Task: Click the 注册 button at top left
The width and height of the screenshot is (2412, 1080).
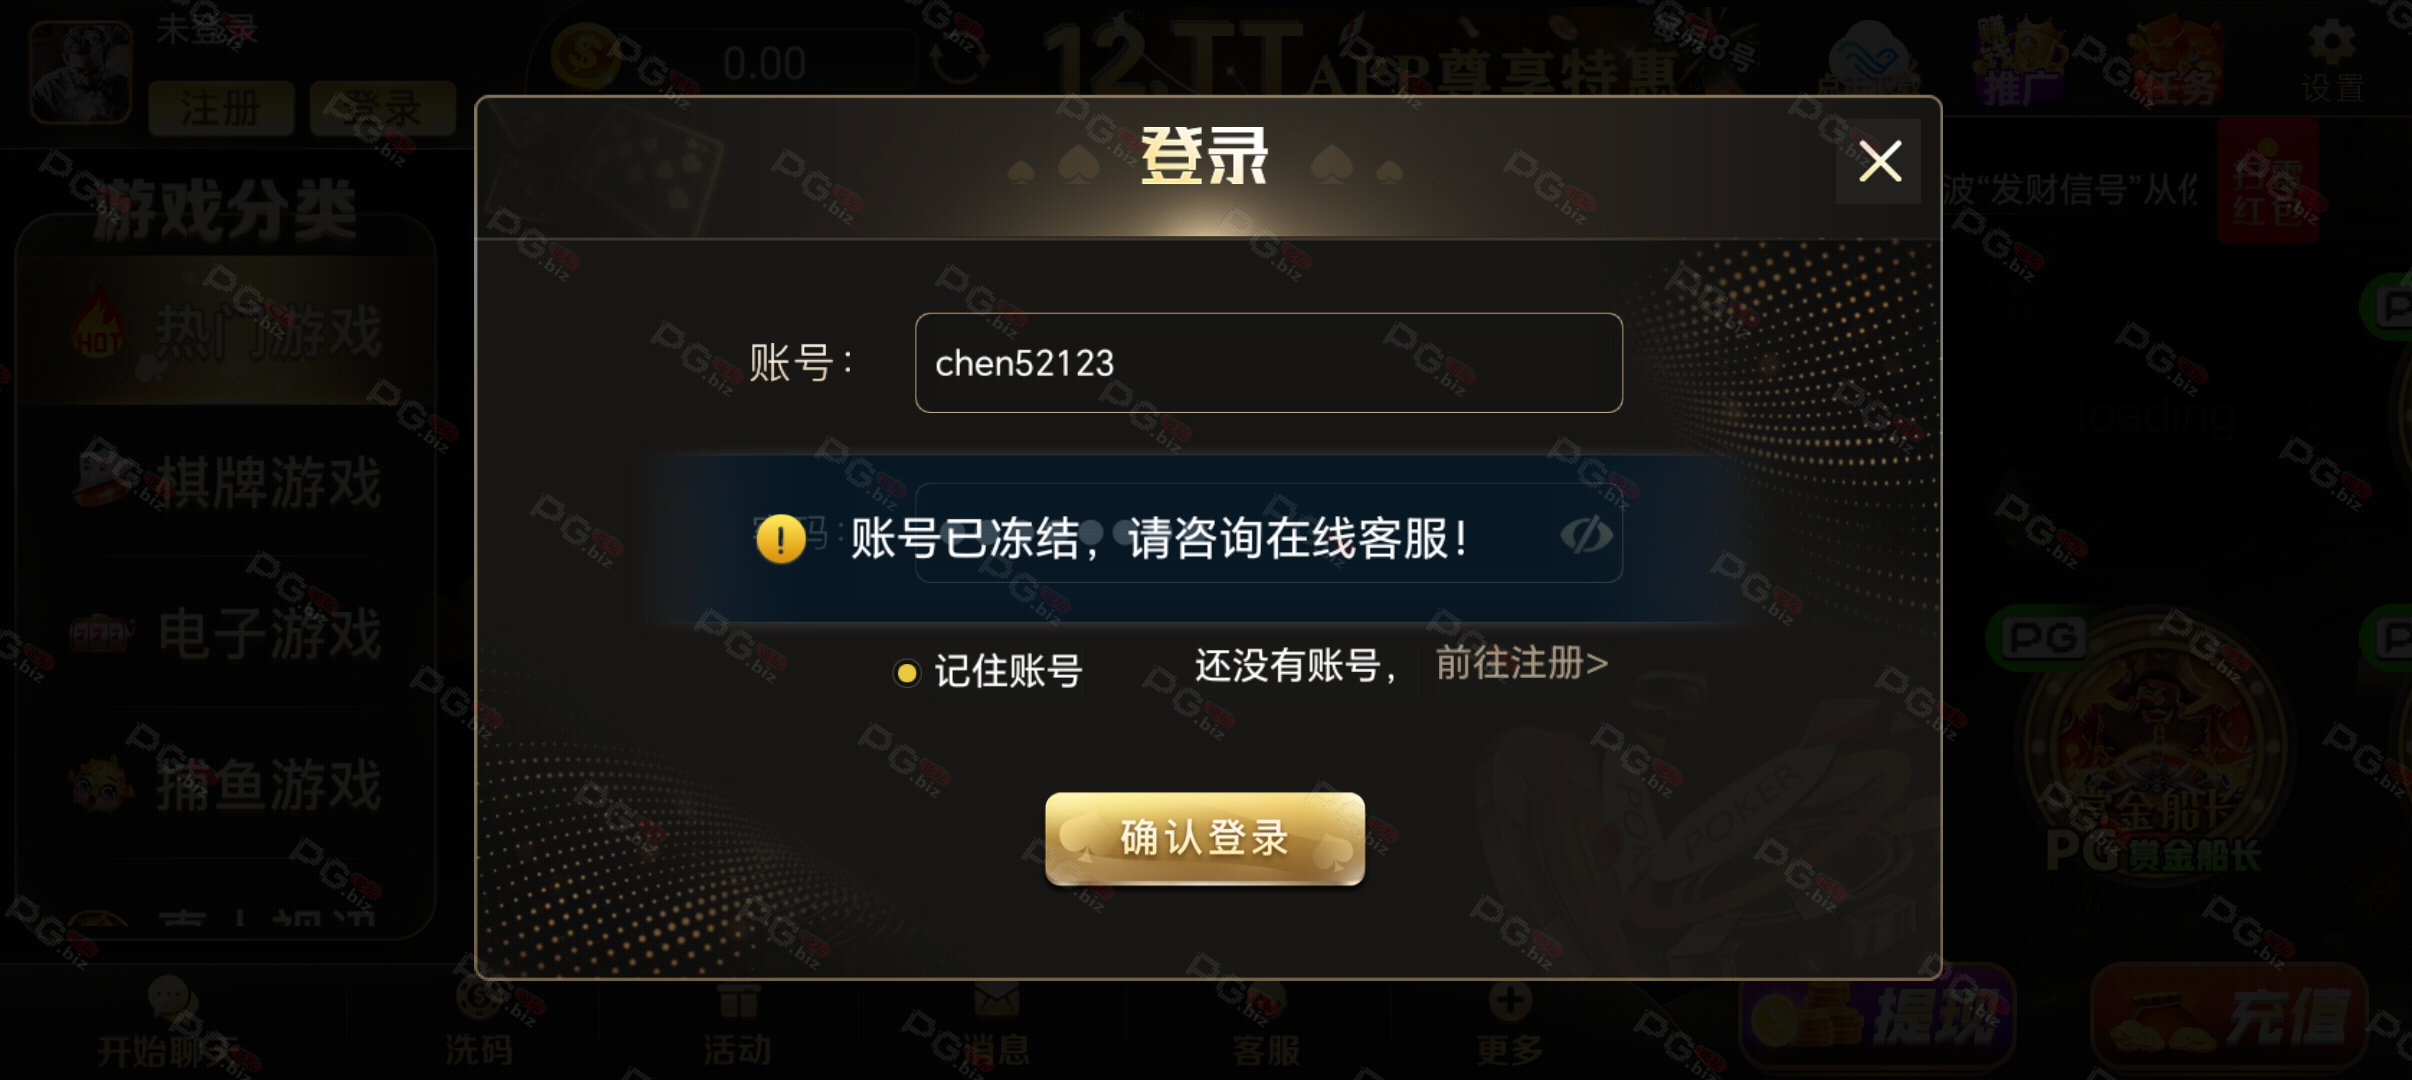Action: pyautogui.click(x=221, y=108)
